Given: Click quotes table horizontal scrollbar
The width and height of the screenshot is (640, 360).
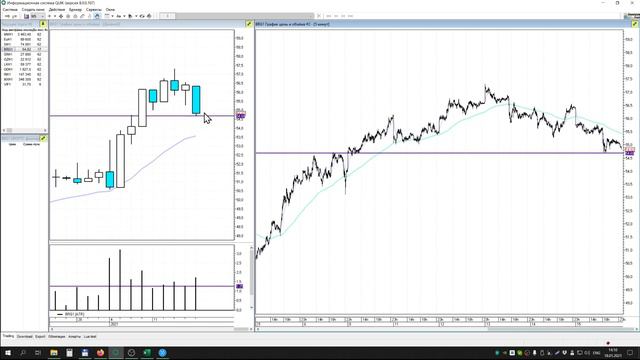Looking at the screenshot, I should click(24, 130).
